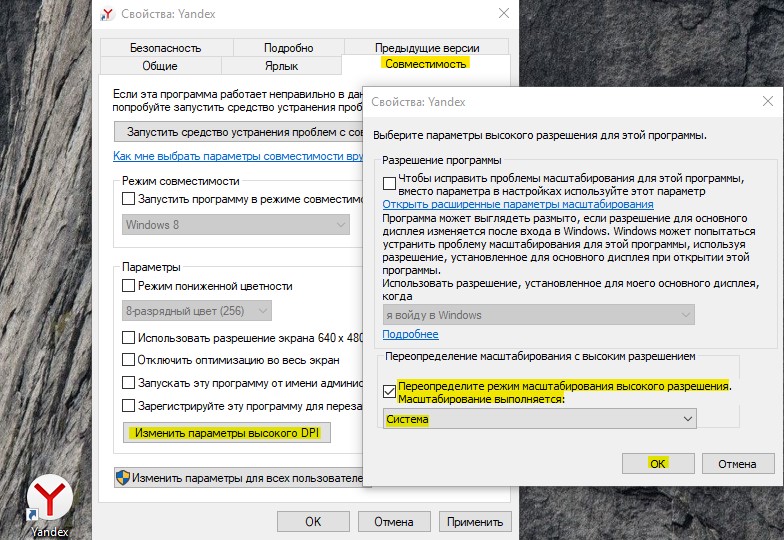Image resolution: width=784 pixels, height=540 pixels.
Task: Click 'Изменить параметры для всех пользователей' button
Action: [x=240, y=478]
